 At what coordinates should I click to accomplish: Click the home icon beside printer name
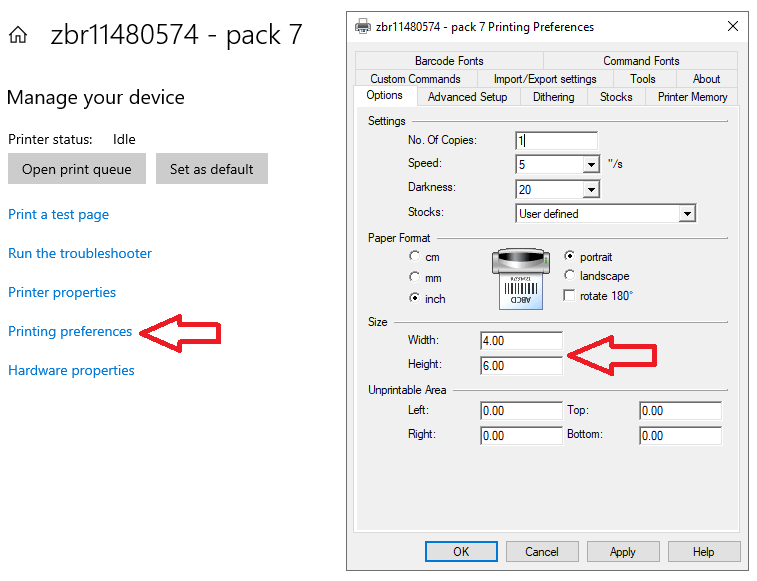click(18, 36)
